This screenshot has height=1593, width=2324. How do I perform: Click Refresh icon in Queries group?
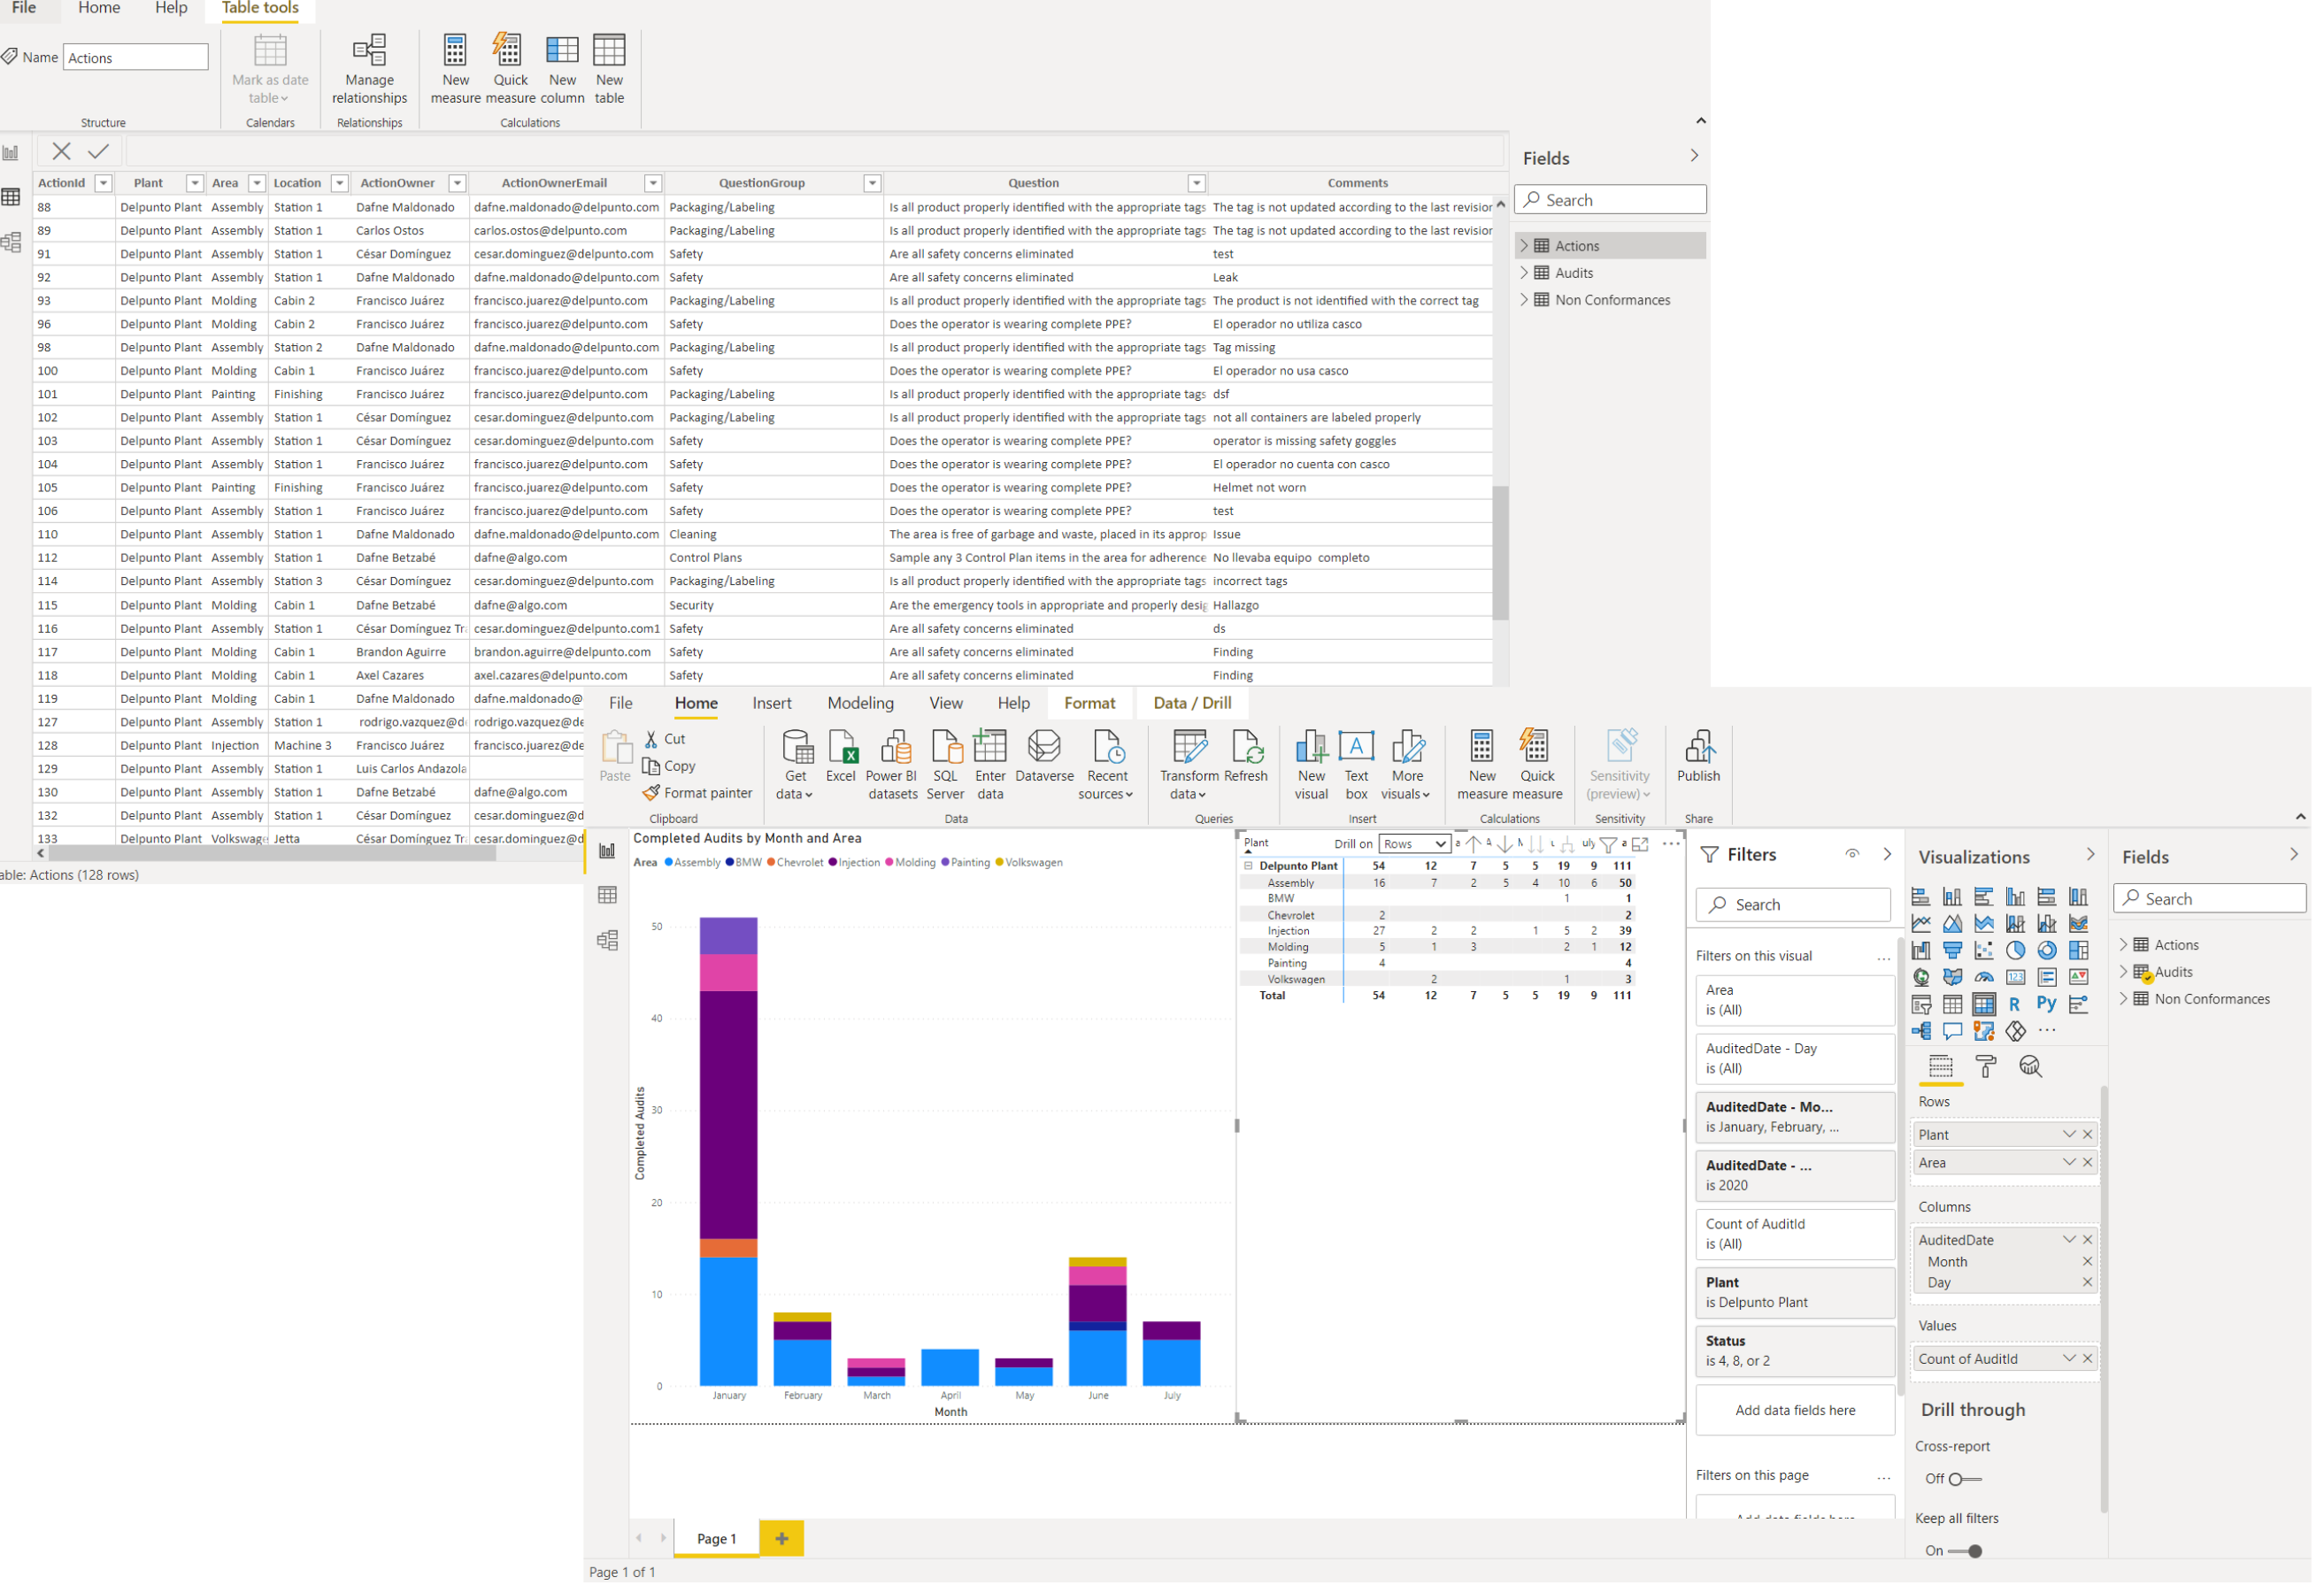point(1248,748)
